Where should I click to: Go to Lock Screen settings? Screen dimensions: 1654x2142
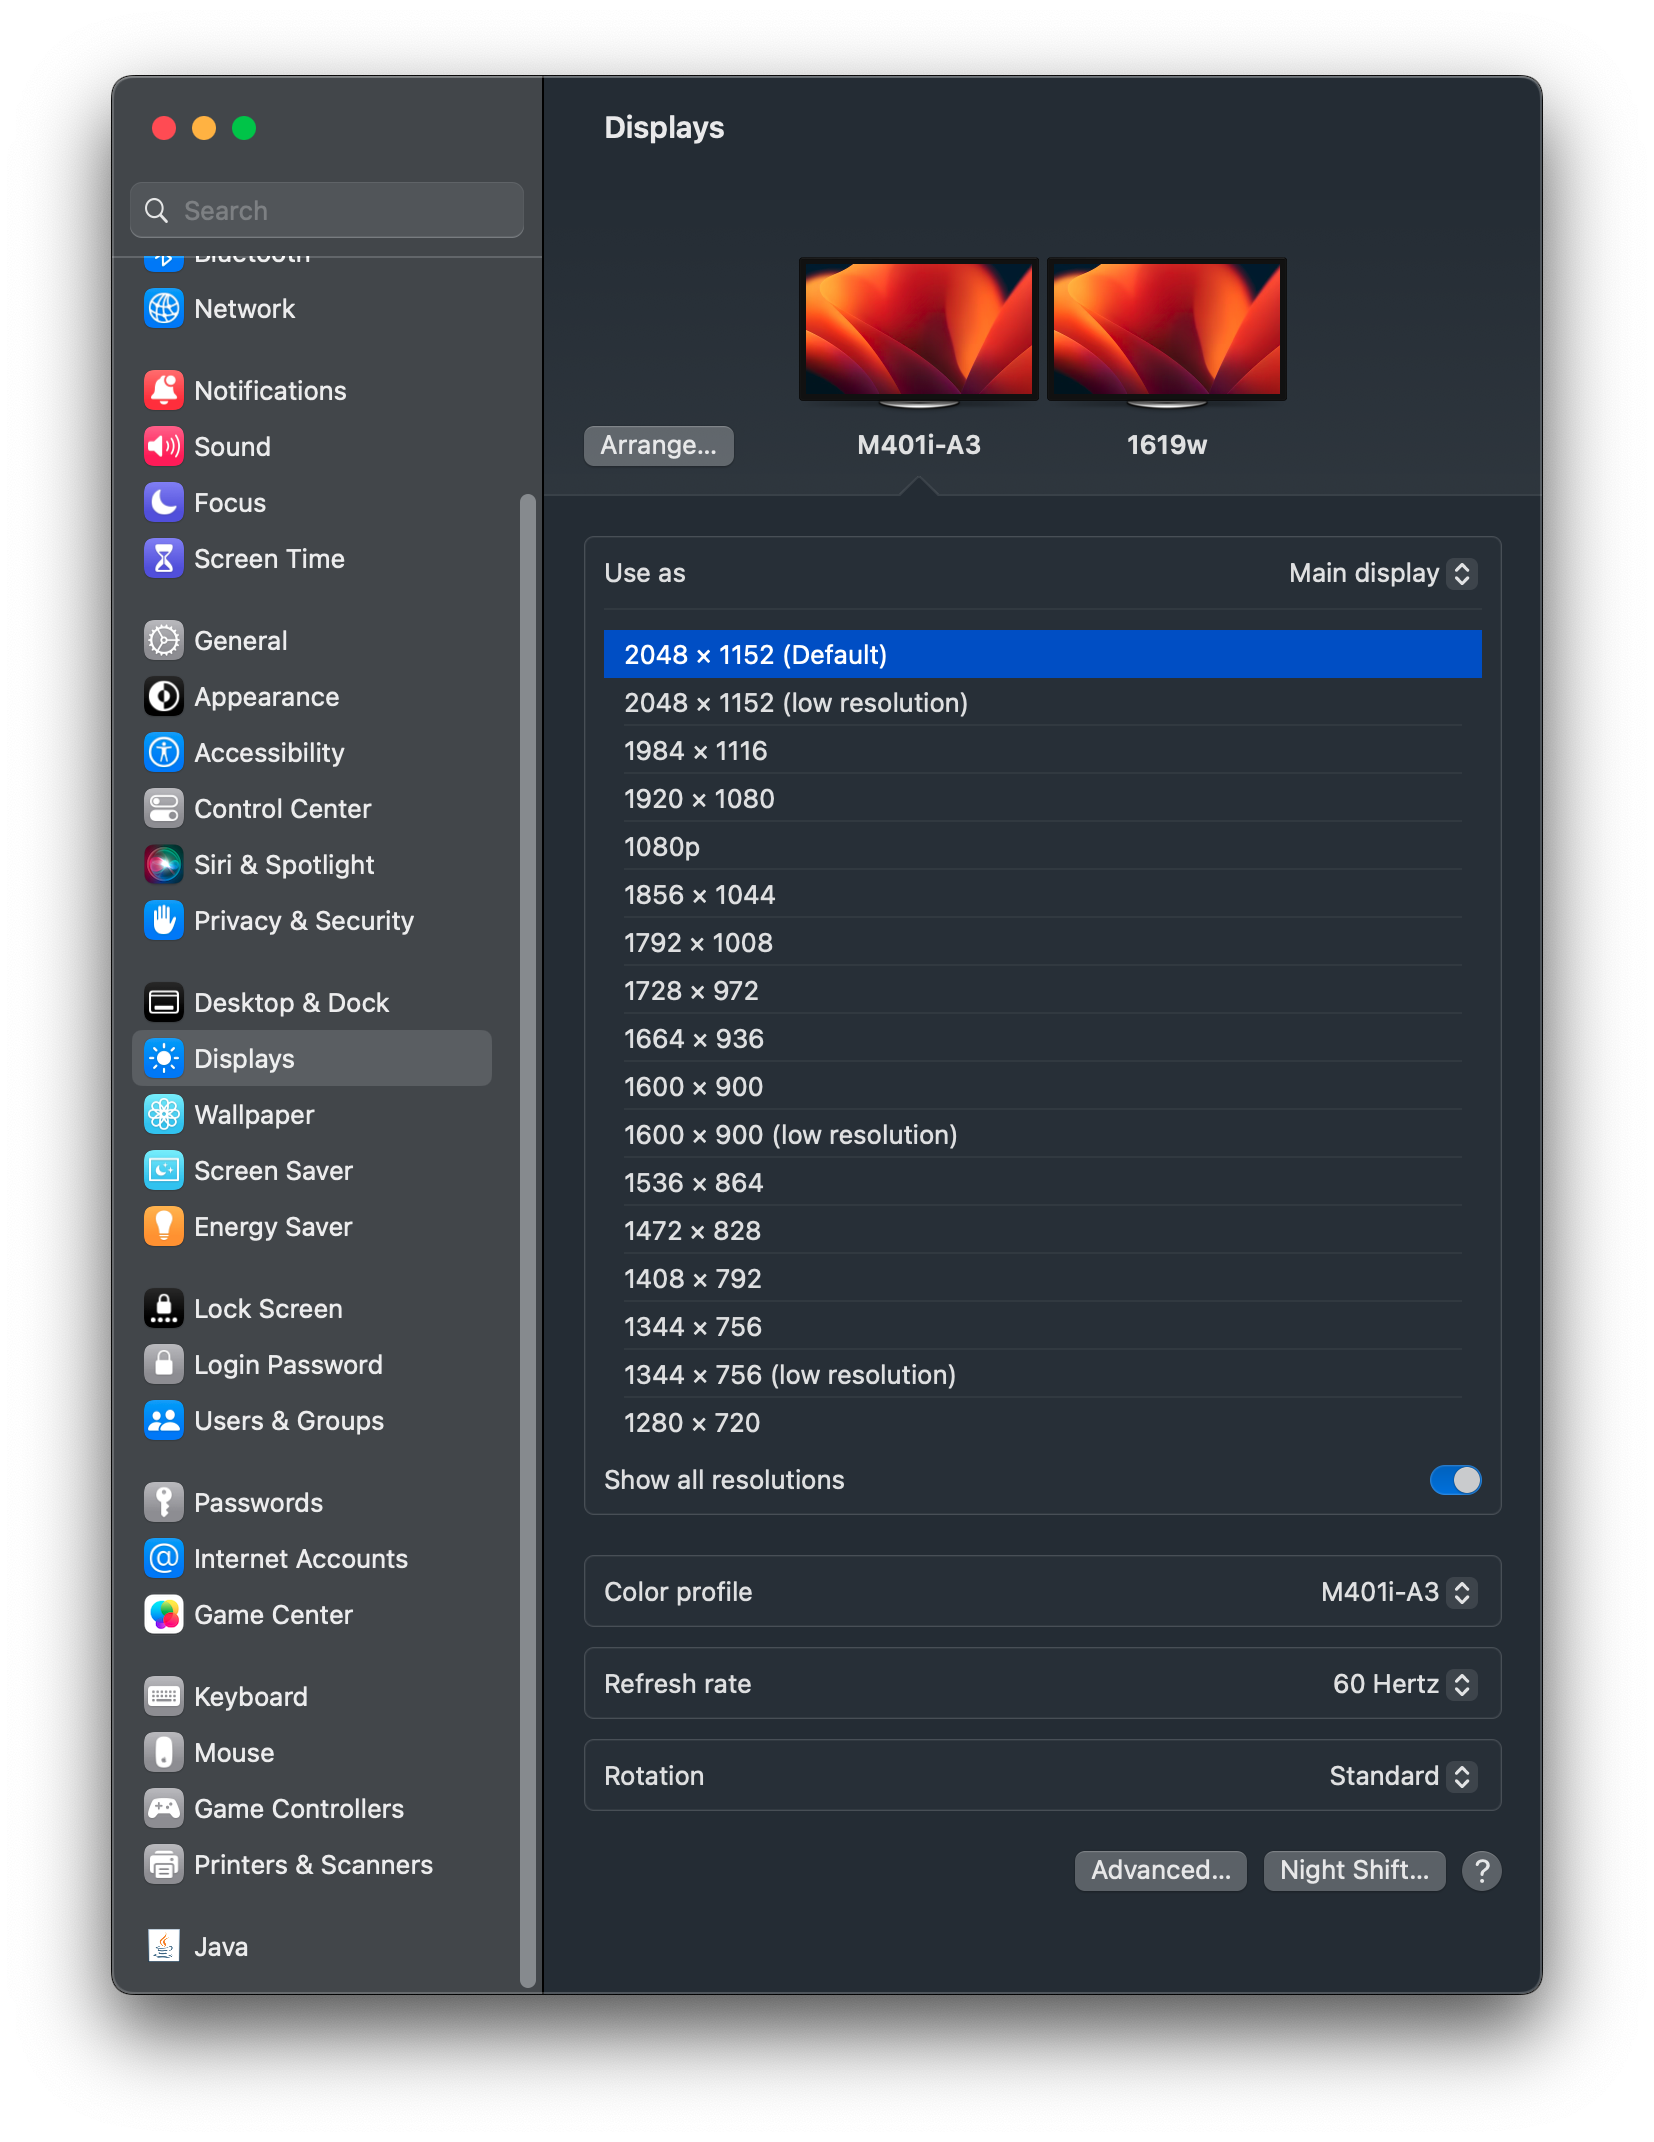pyautogui.click(x=268, y=1309)
